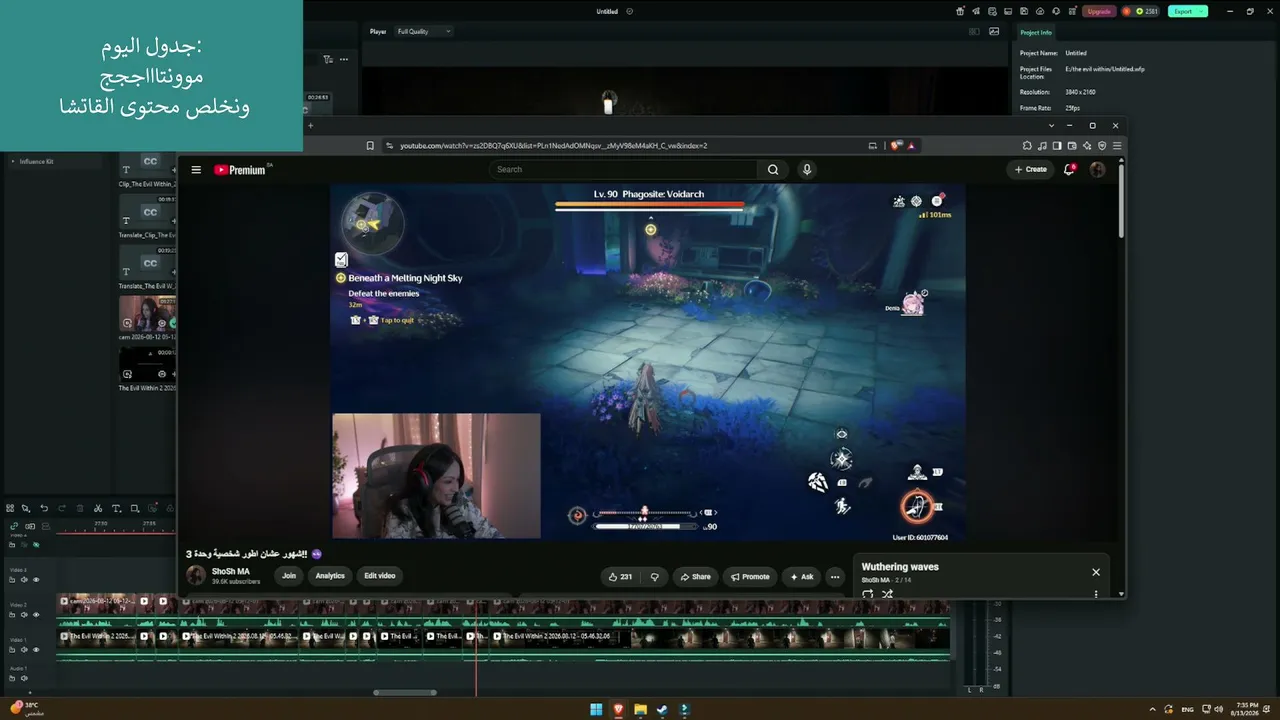Toggle visibility eye of Video 1 track
The image size is (1280, 720).
pos(36,650)
